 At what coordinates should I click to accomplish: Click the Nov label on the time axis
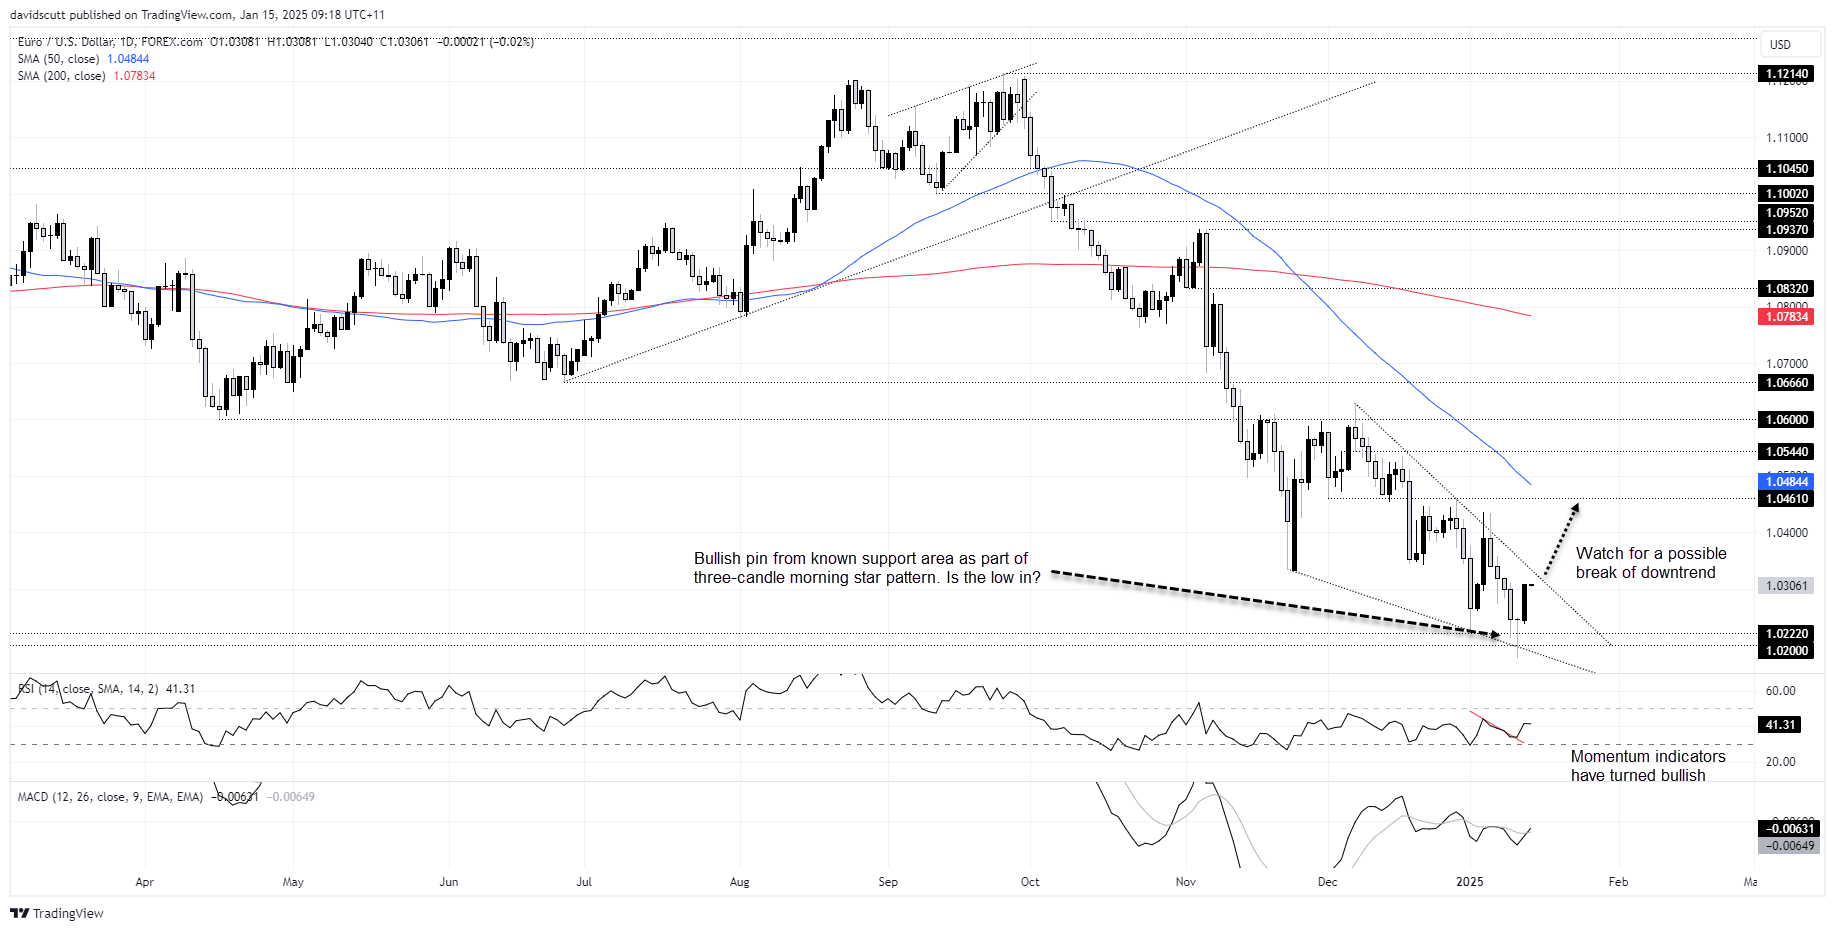coord(1186,882)
